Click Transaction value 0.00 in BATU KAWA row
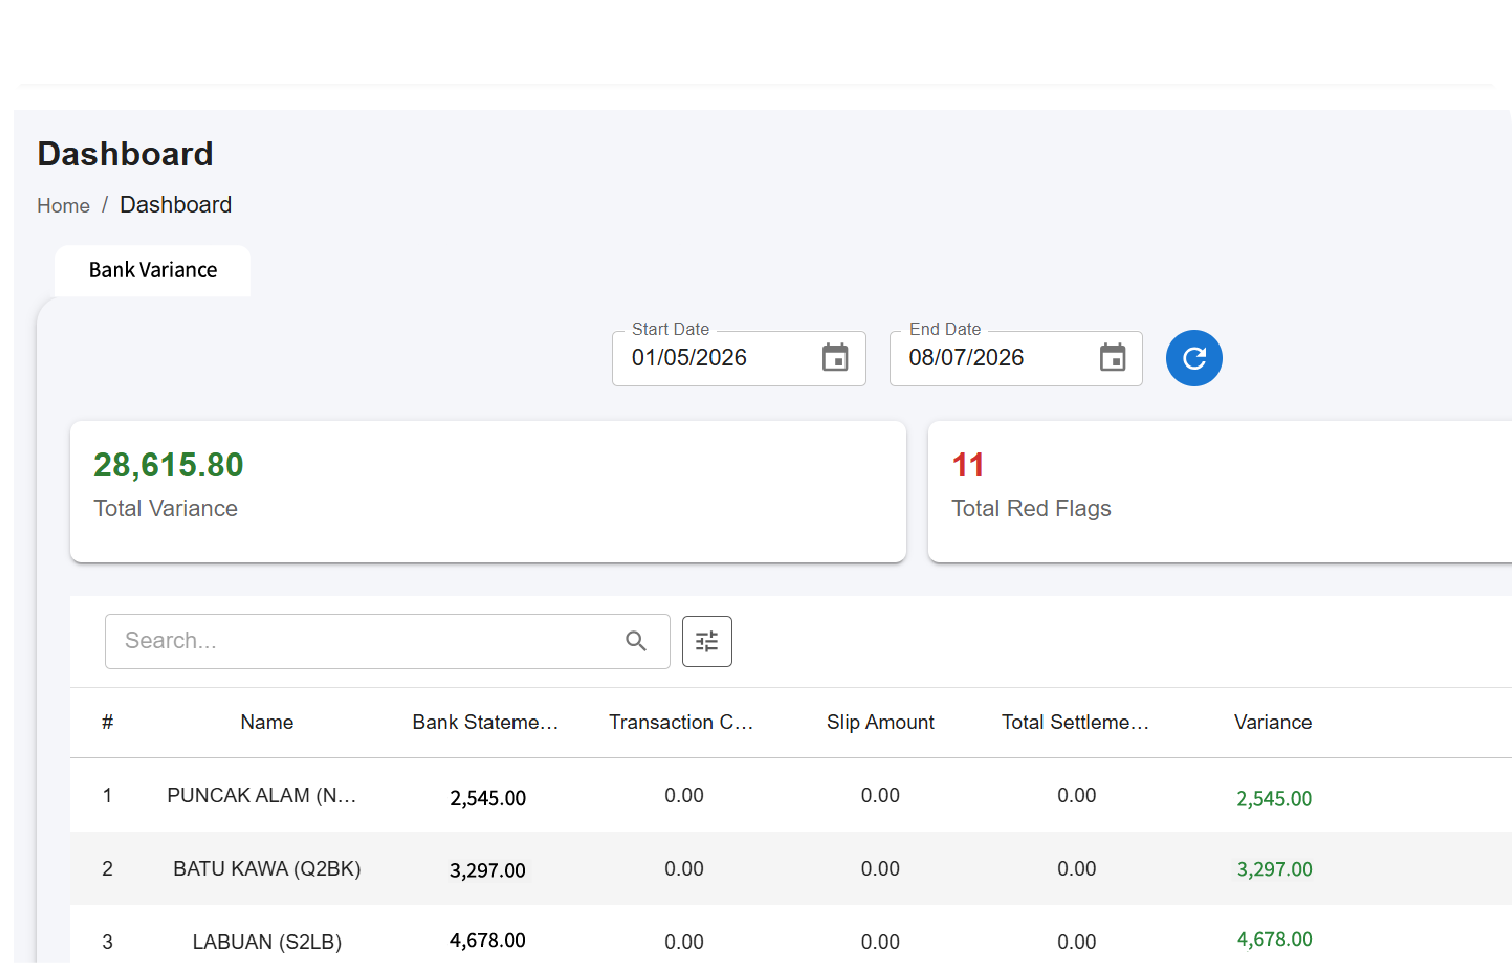 pyautogui.click(x=684, y=869)
